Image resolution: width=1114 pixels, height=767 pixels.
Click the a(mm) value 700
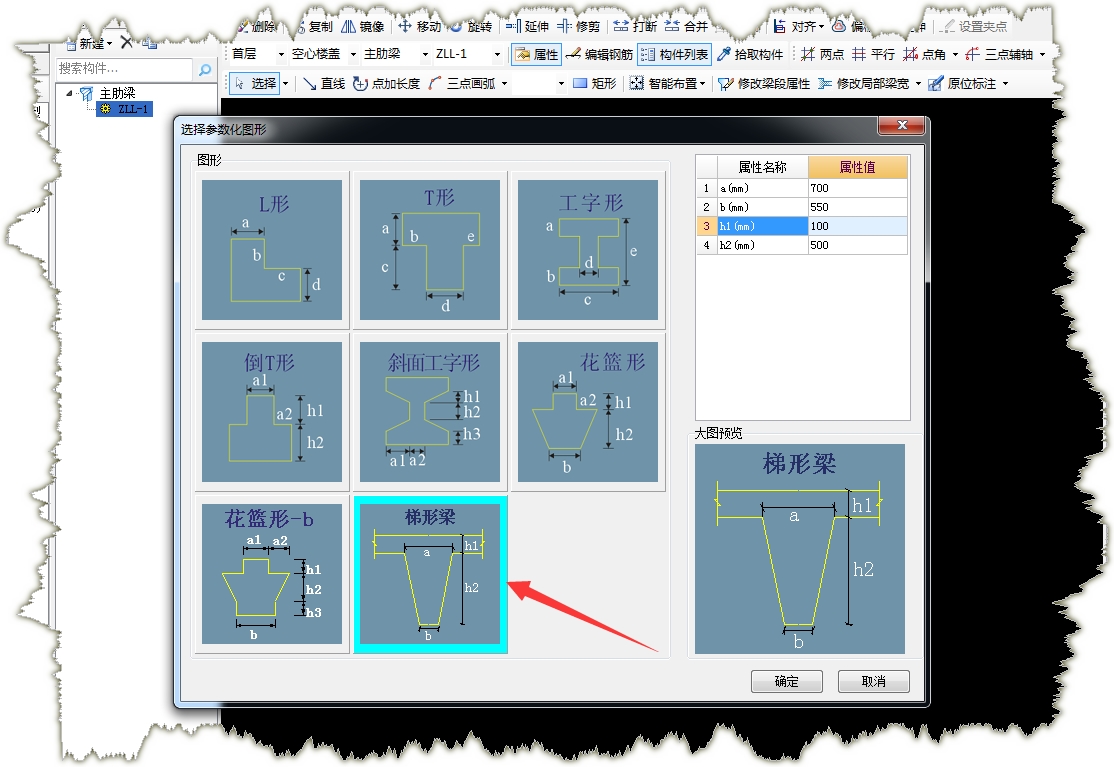pos(858,188)
